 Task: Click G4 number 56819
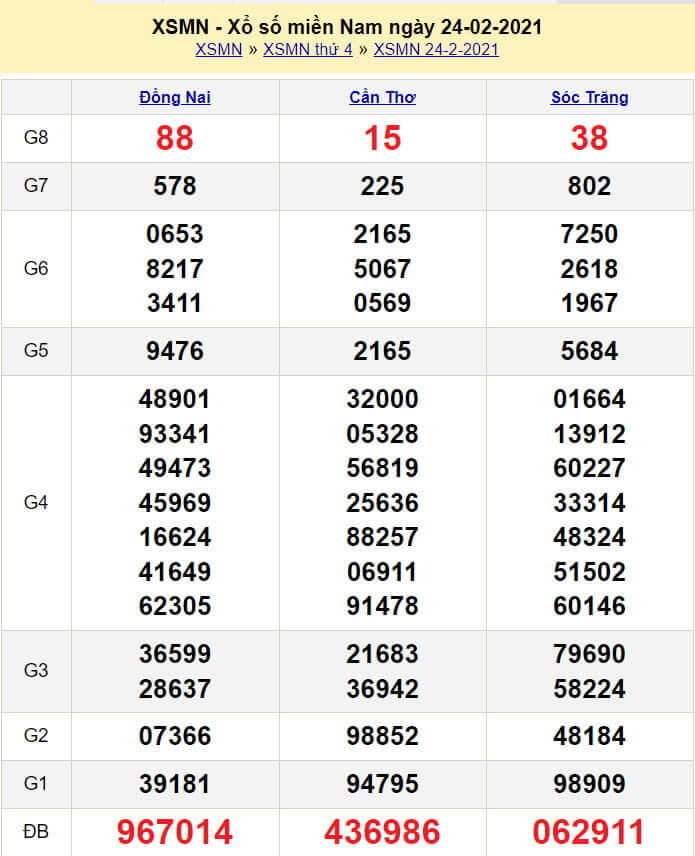pos(382,468)
